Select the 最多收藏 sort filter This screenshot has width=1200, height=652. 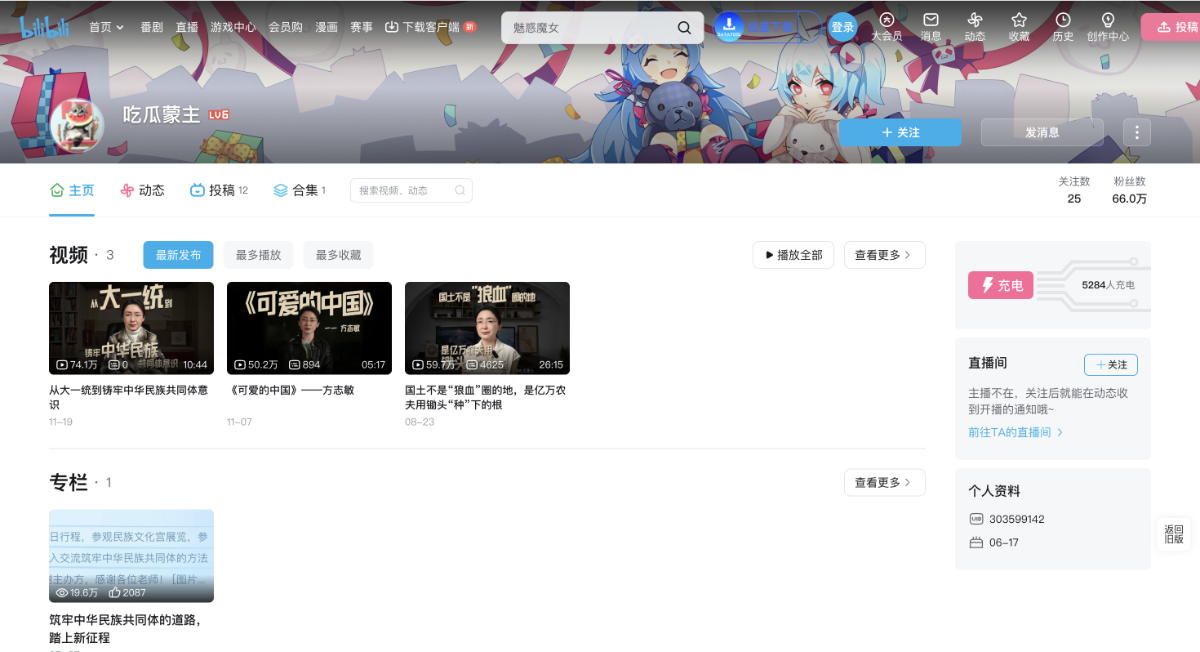(338, 255)
